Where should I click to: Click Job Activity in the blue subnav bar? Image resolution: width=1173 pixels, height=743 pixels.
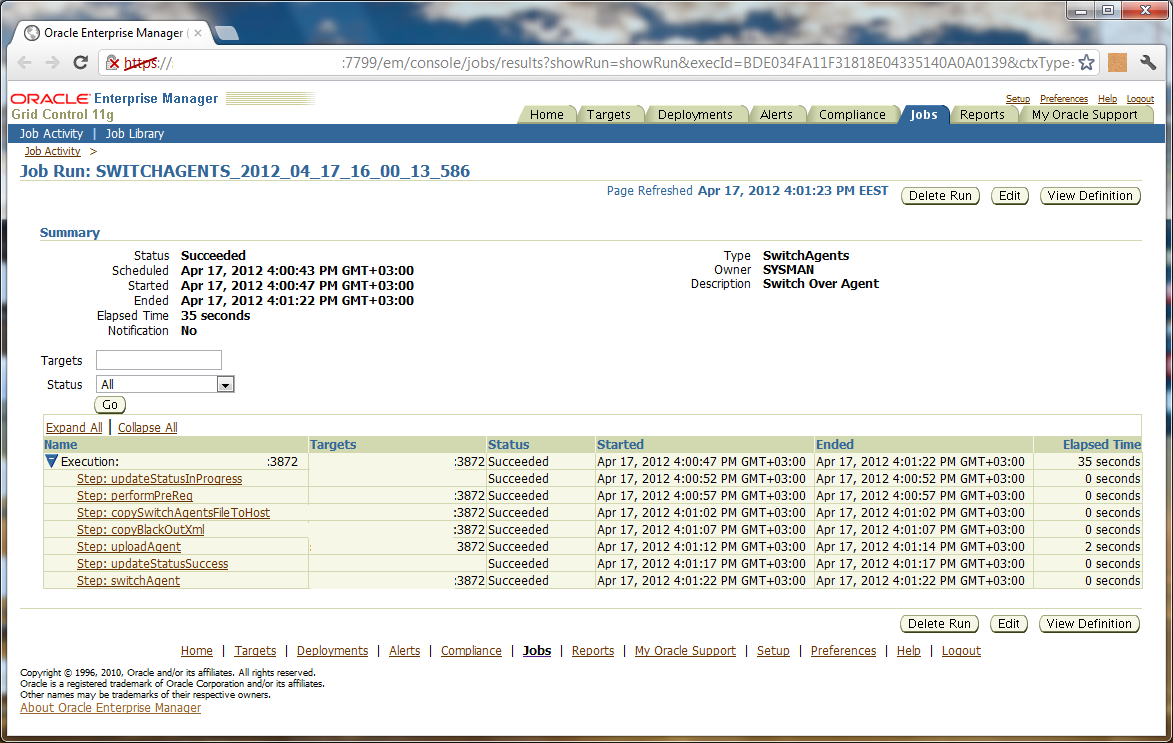pyautogui.click(x=52, y=133)
